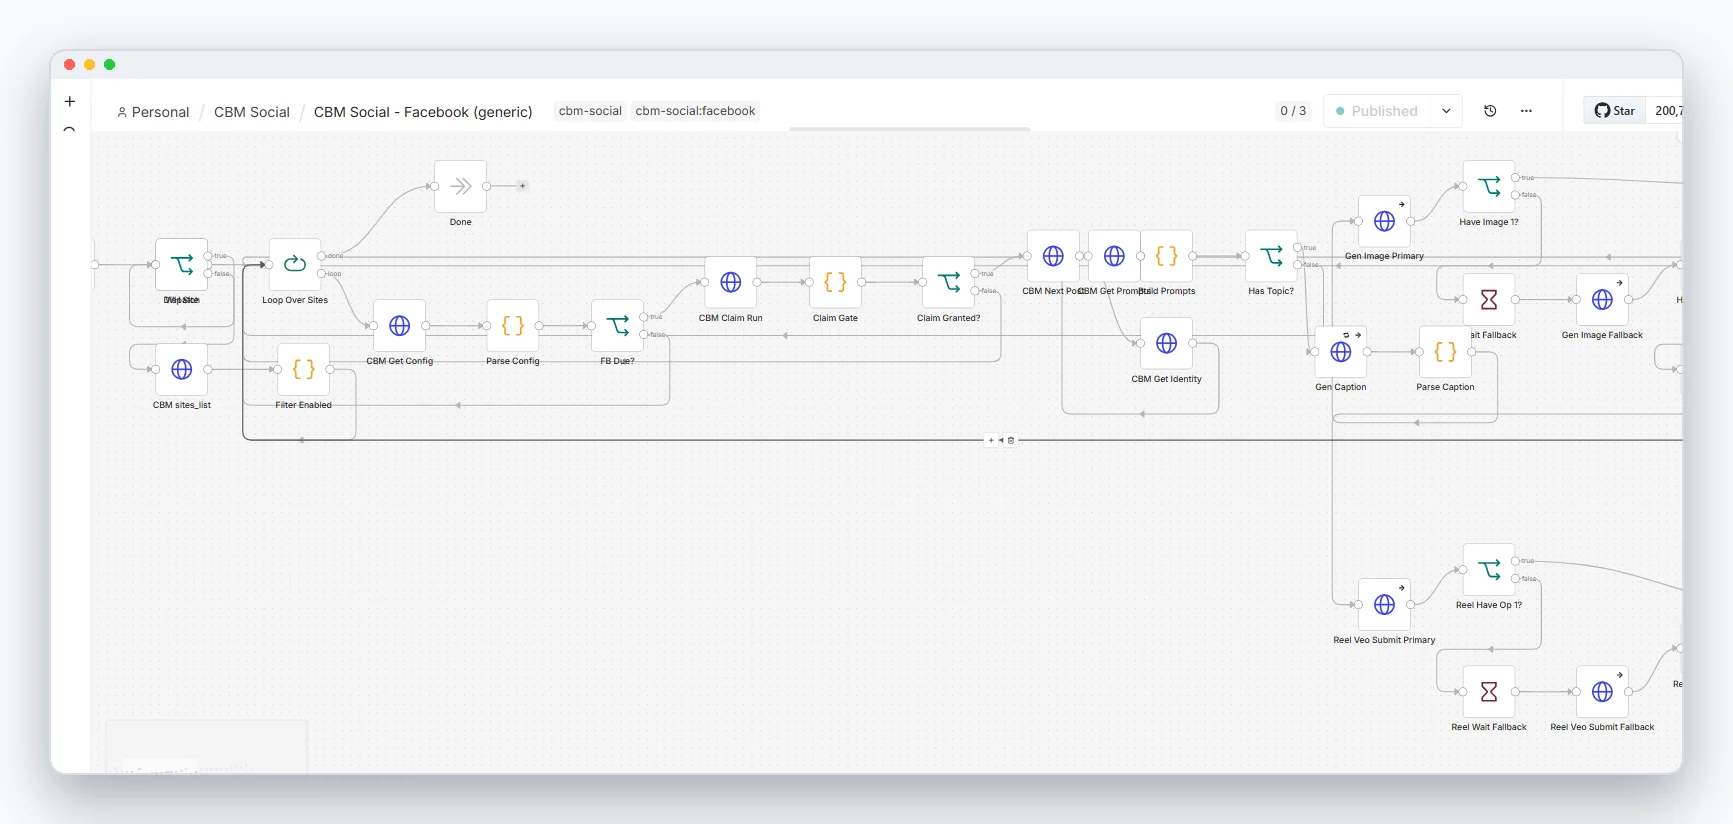Click the 0 / 3 counter
Screen dimensions: 1733x824
[1293, 111]
